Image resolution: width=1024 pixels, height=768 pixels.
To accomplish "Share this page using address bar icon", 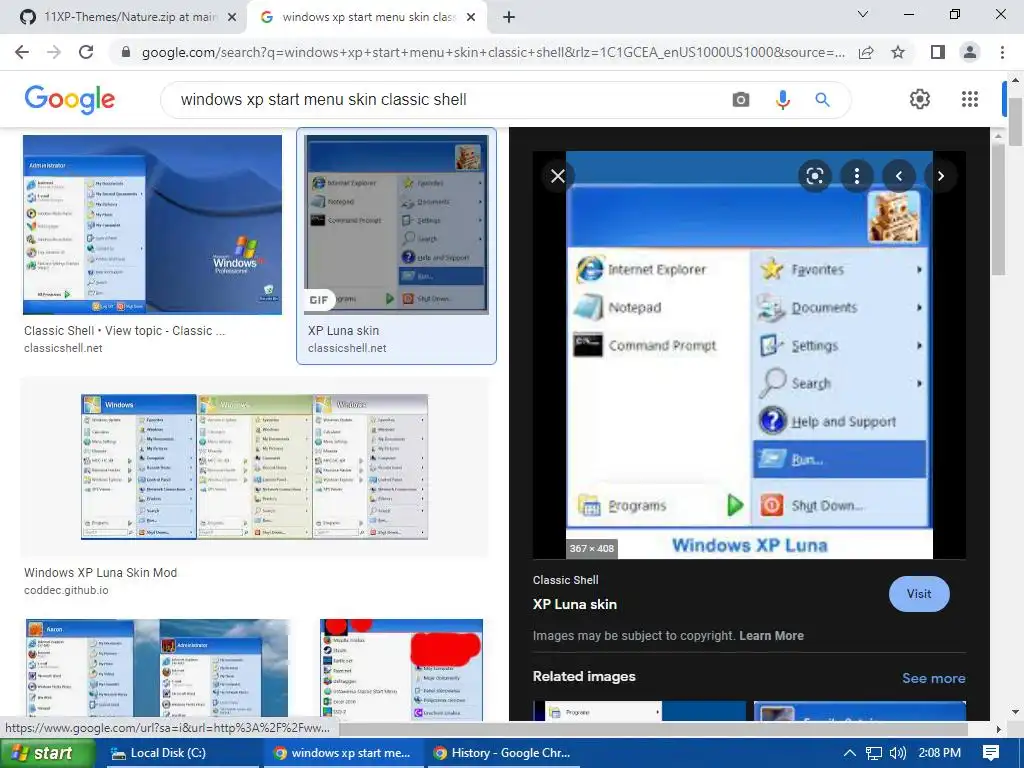I will (x=866, y=52).
